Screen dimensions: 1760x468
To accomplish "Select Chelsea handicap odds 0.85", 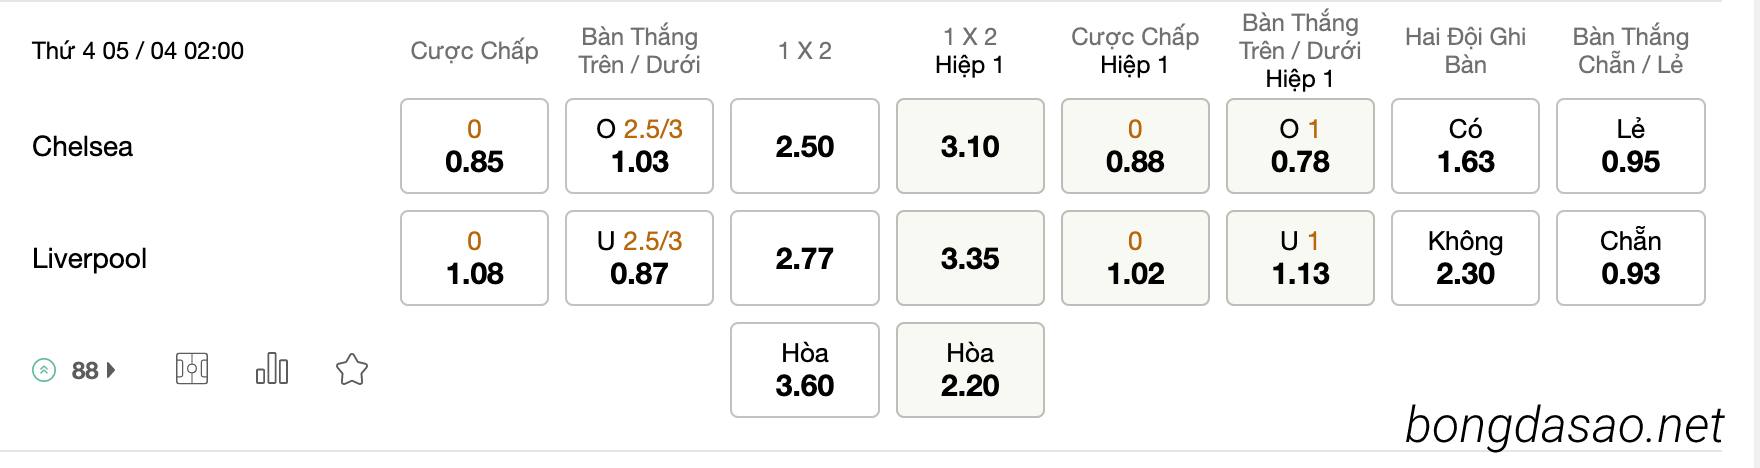I will tap(474, 146).
